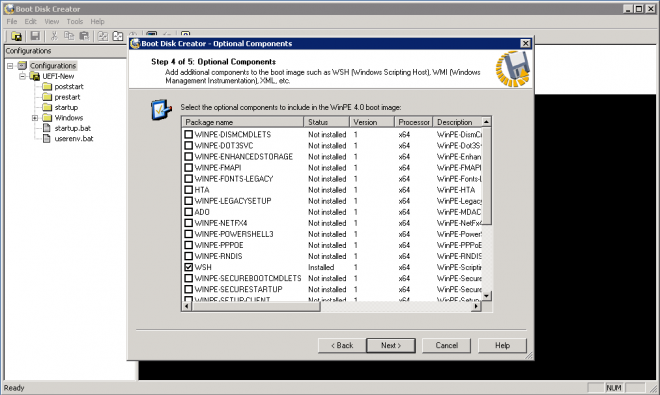This screenshot has height=395, width=660.
Task: Sort by Version column header
Action: (372, 122)
